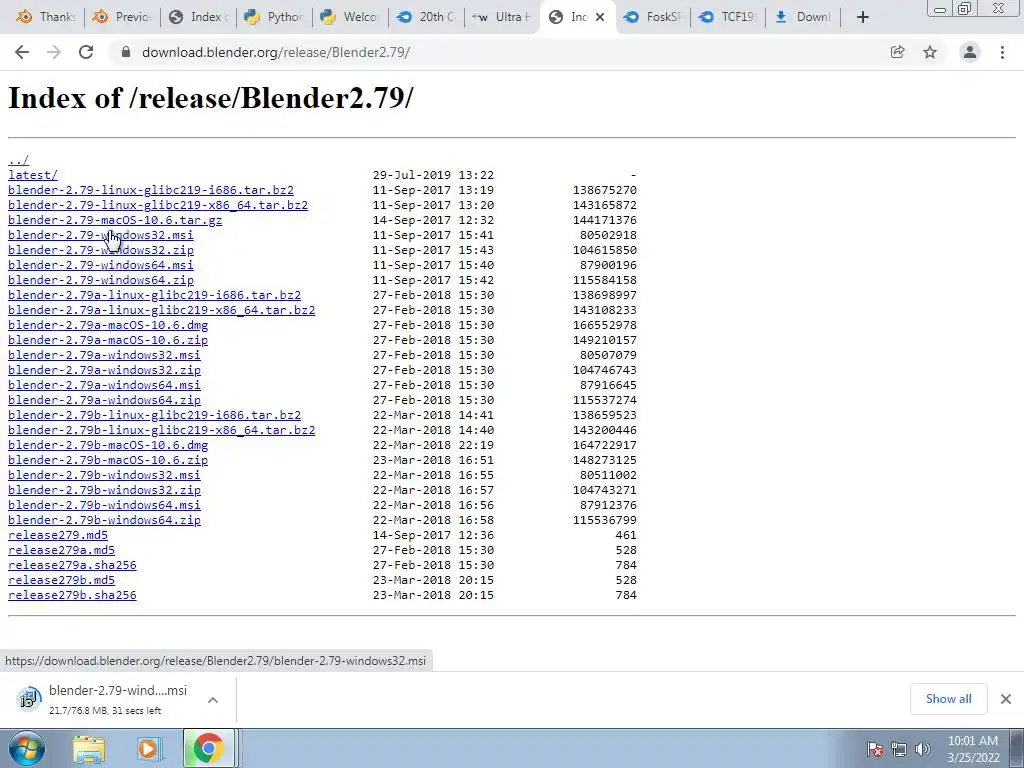Share this page via share icon
This screenshot has width=1024, height=768.
coord(897,52)
